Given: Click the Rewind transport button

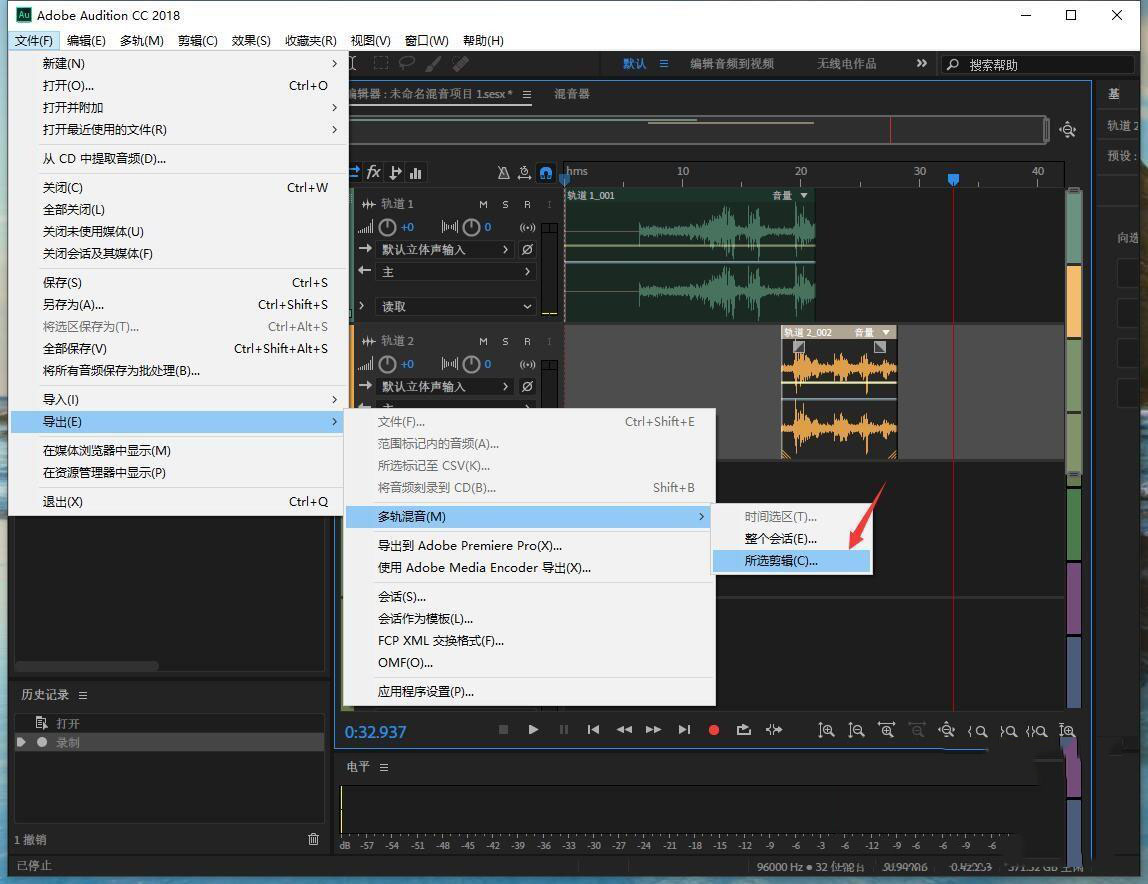Looking at the screenshot, I should pyautogui.click(x=624, y=729).
